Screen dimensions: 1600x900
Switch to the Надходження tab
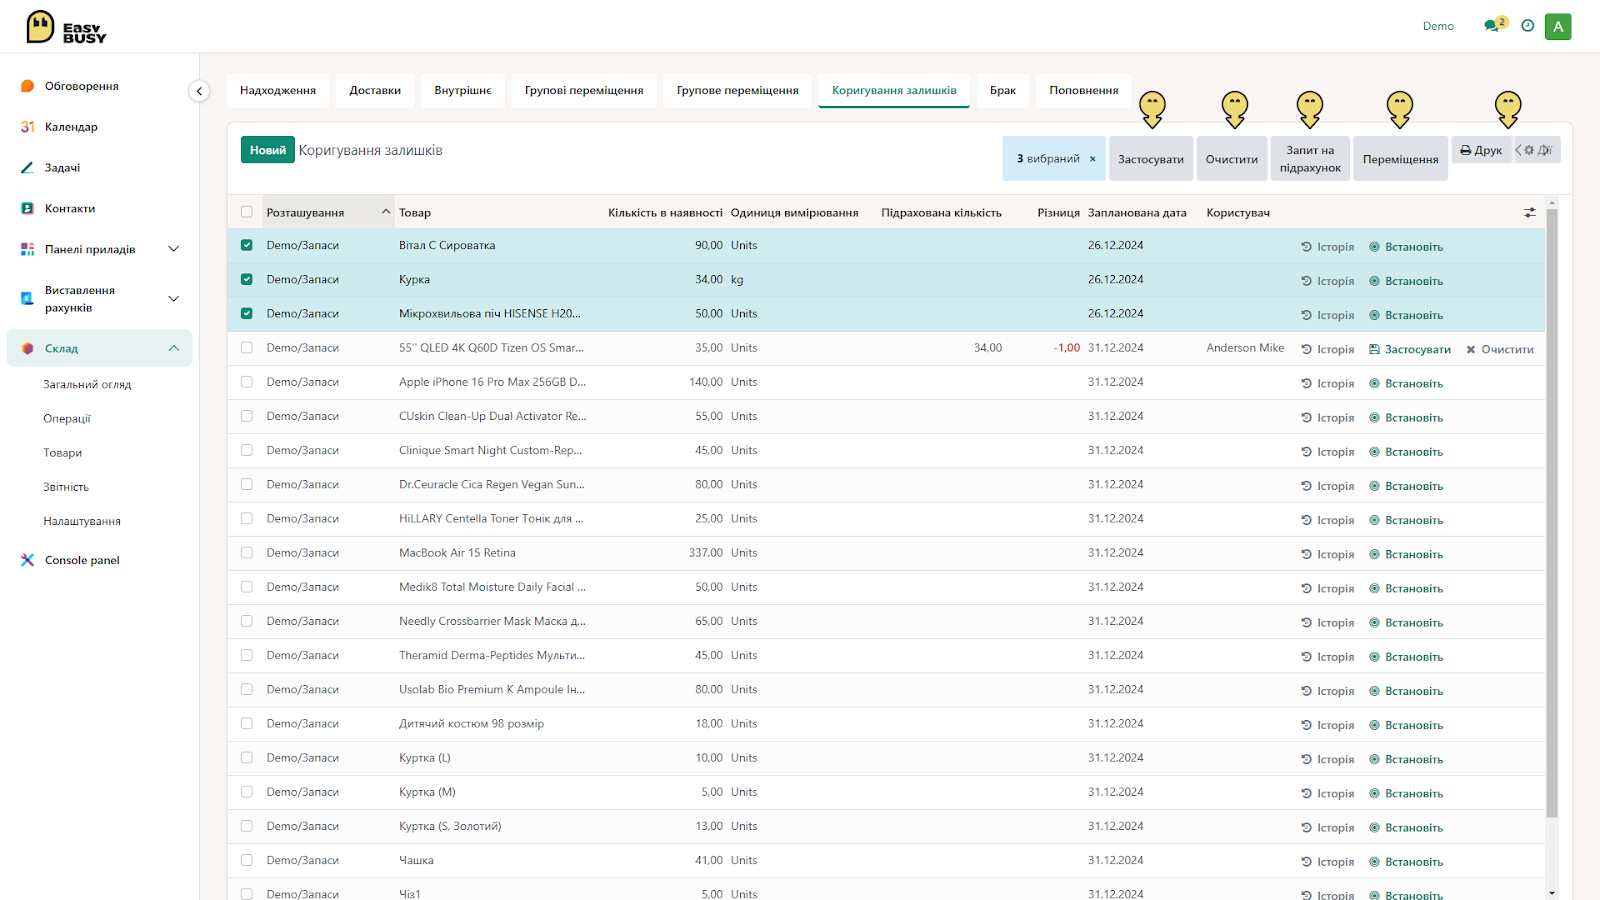[x=278, y=90]
